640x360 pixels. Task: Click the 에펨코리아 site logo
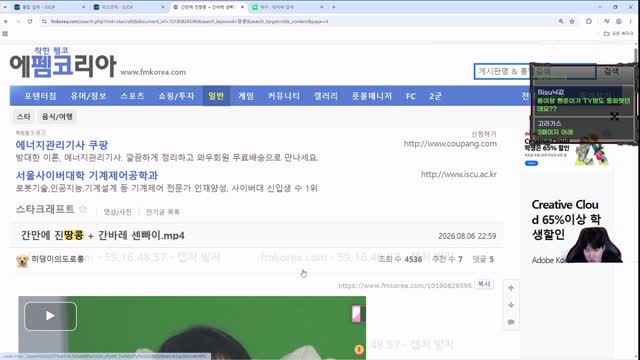tap(63, 63)
